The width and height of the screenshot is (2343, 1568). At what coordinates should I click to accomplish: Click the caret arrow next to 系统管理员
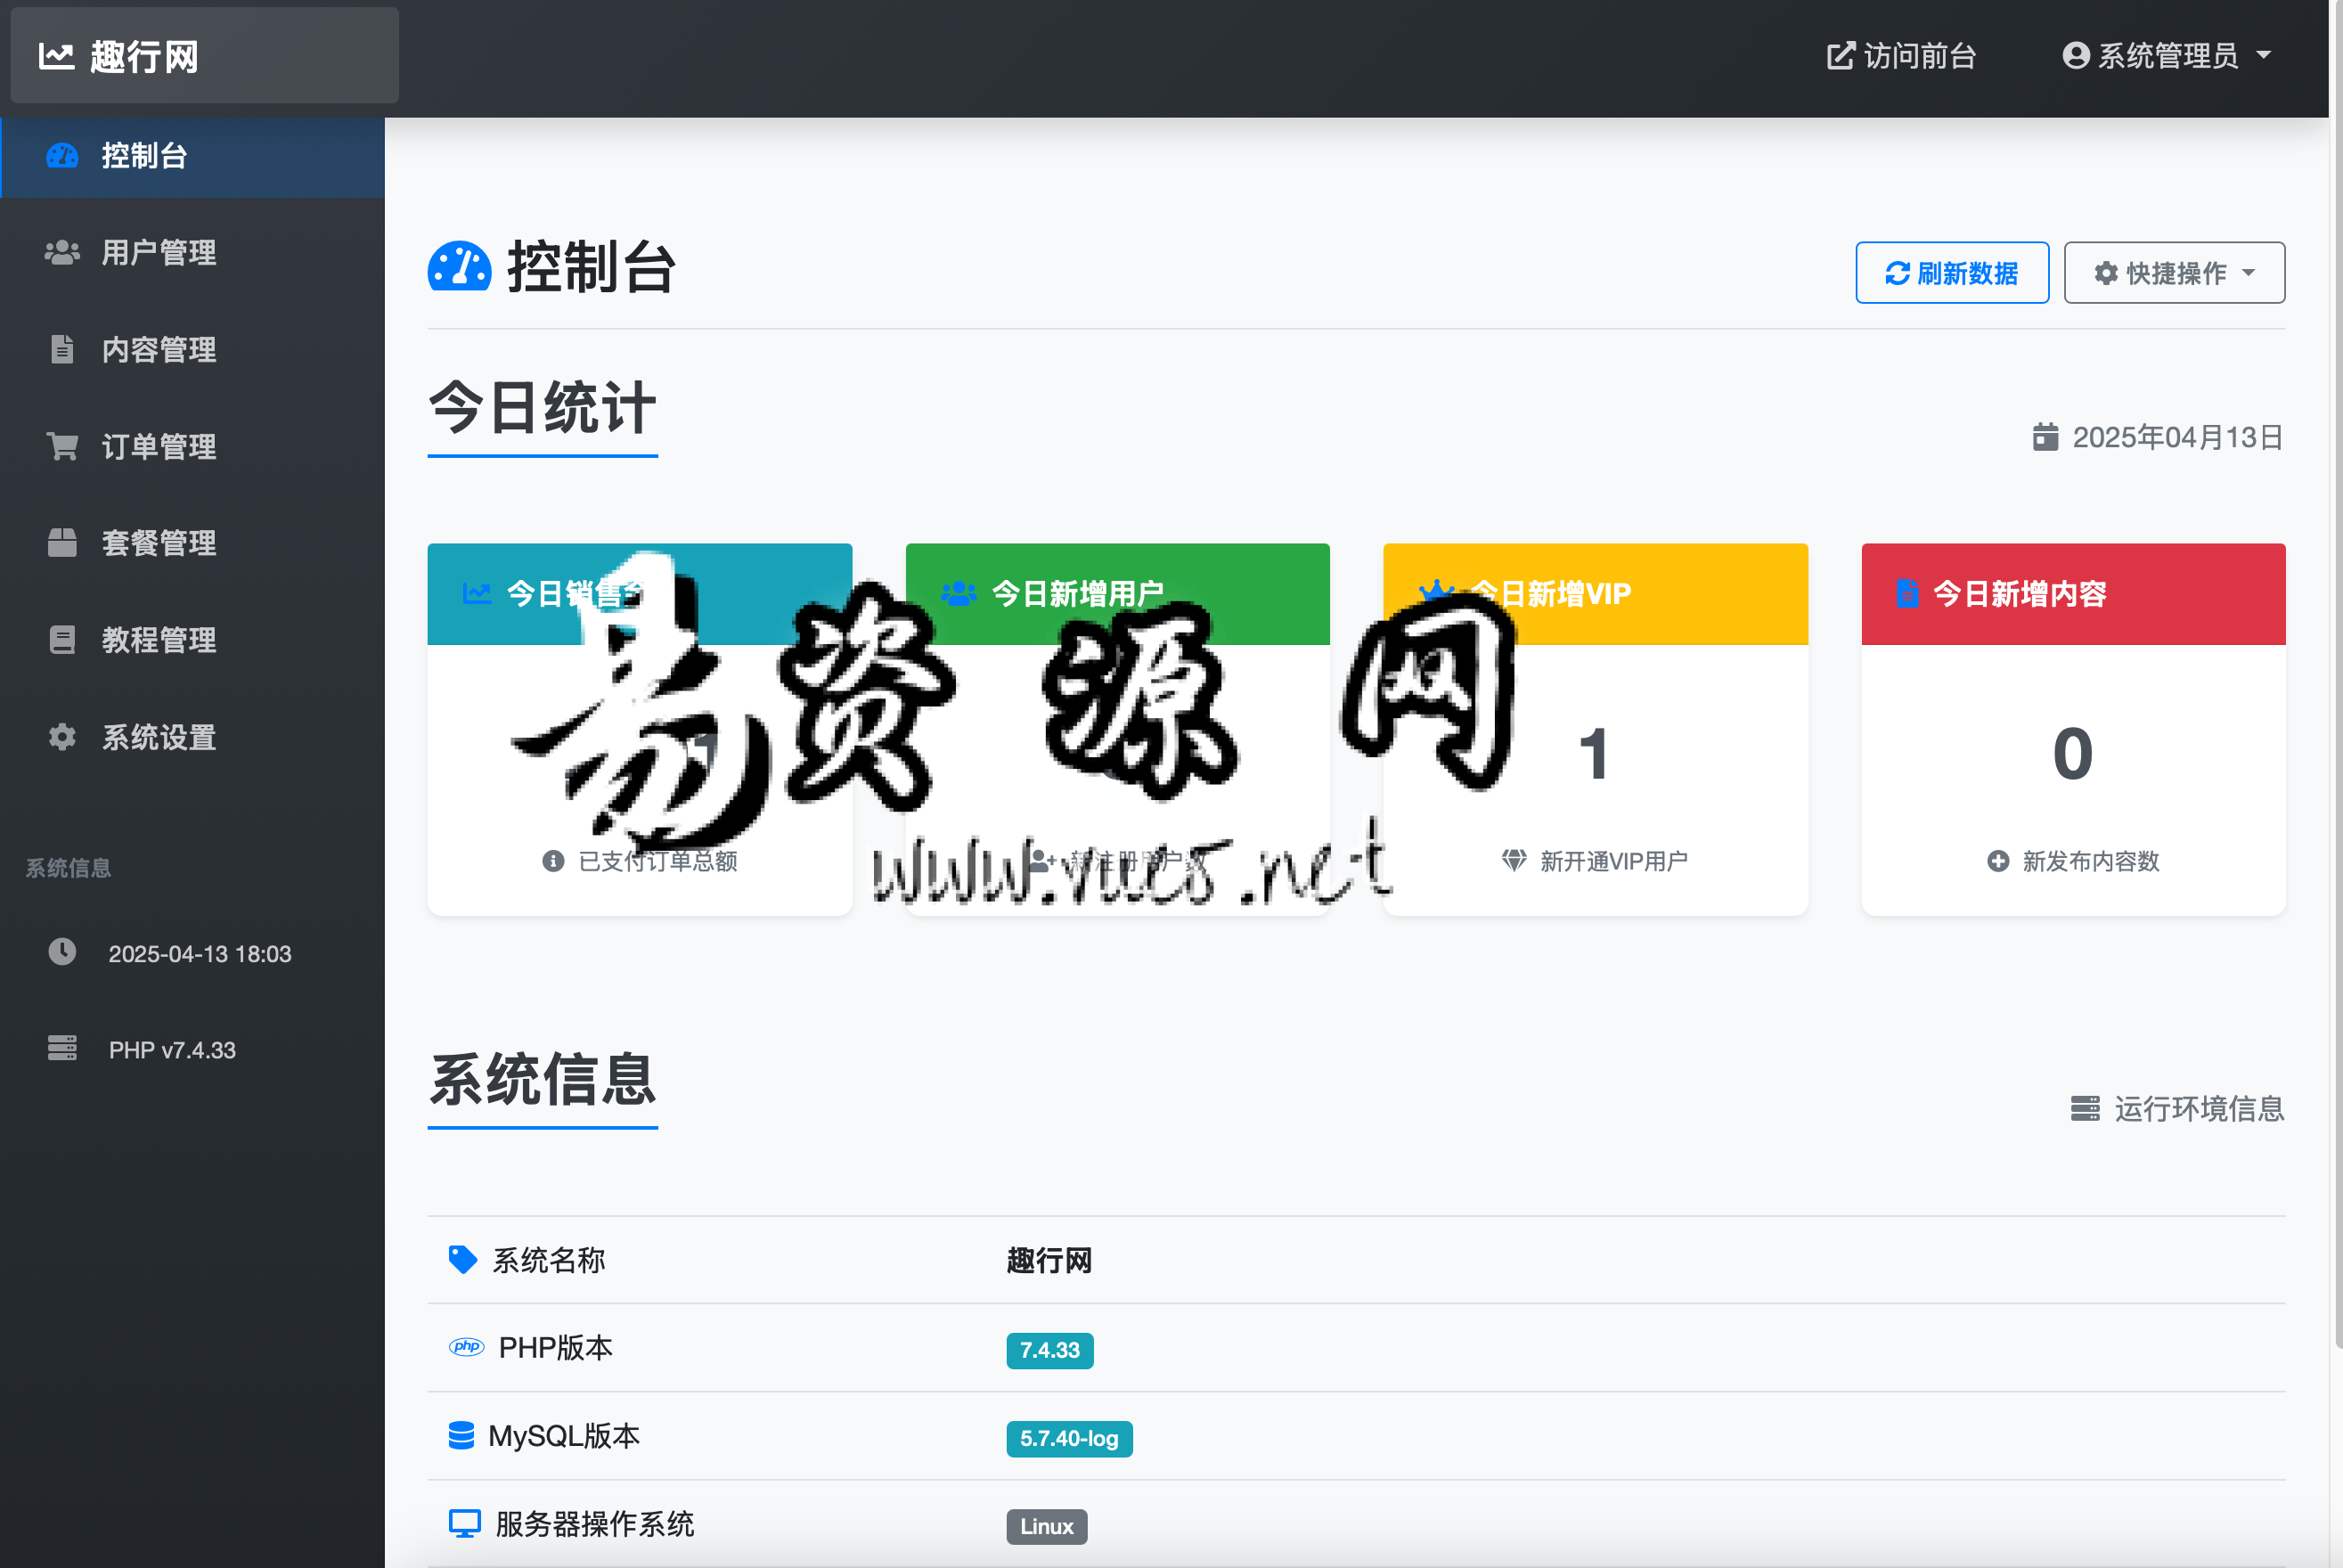pos(2264,56)
